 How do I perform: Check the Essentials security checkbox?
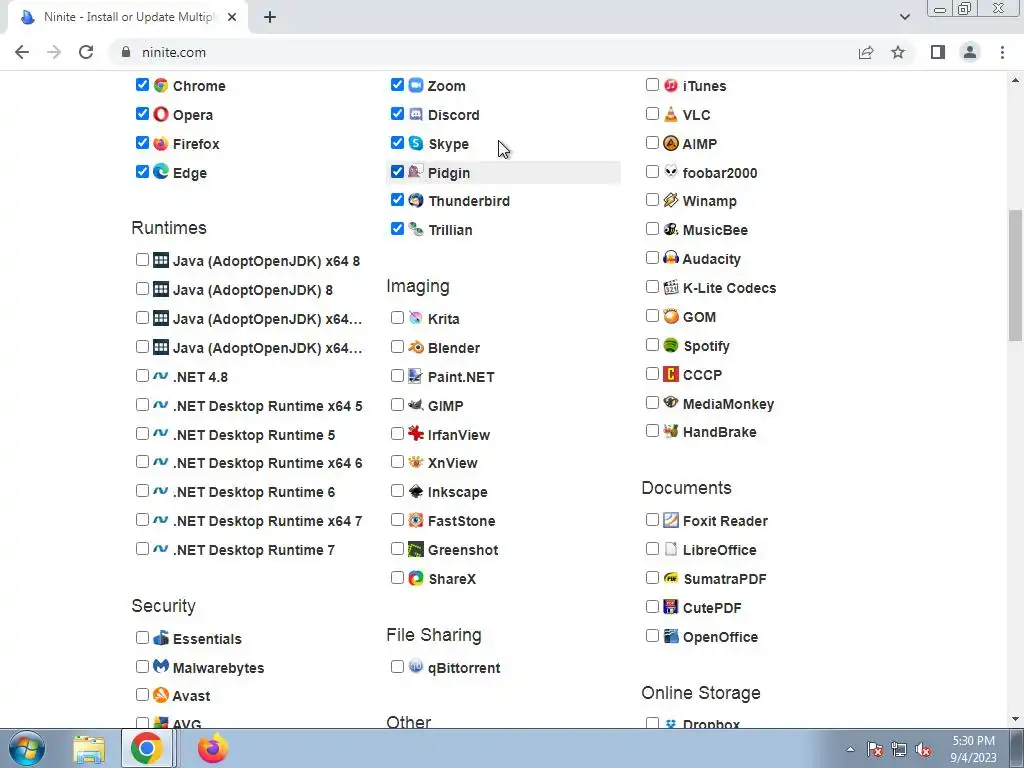point(142,637)
